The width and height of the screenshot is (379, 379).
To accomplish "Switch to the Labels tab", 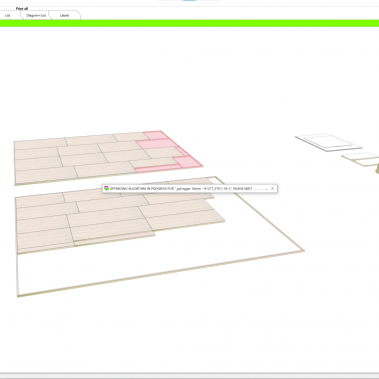I will 65,15.
